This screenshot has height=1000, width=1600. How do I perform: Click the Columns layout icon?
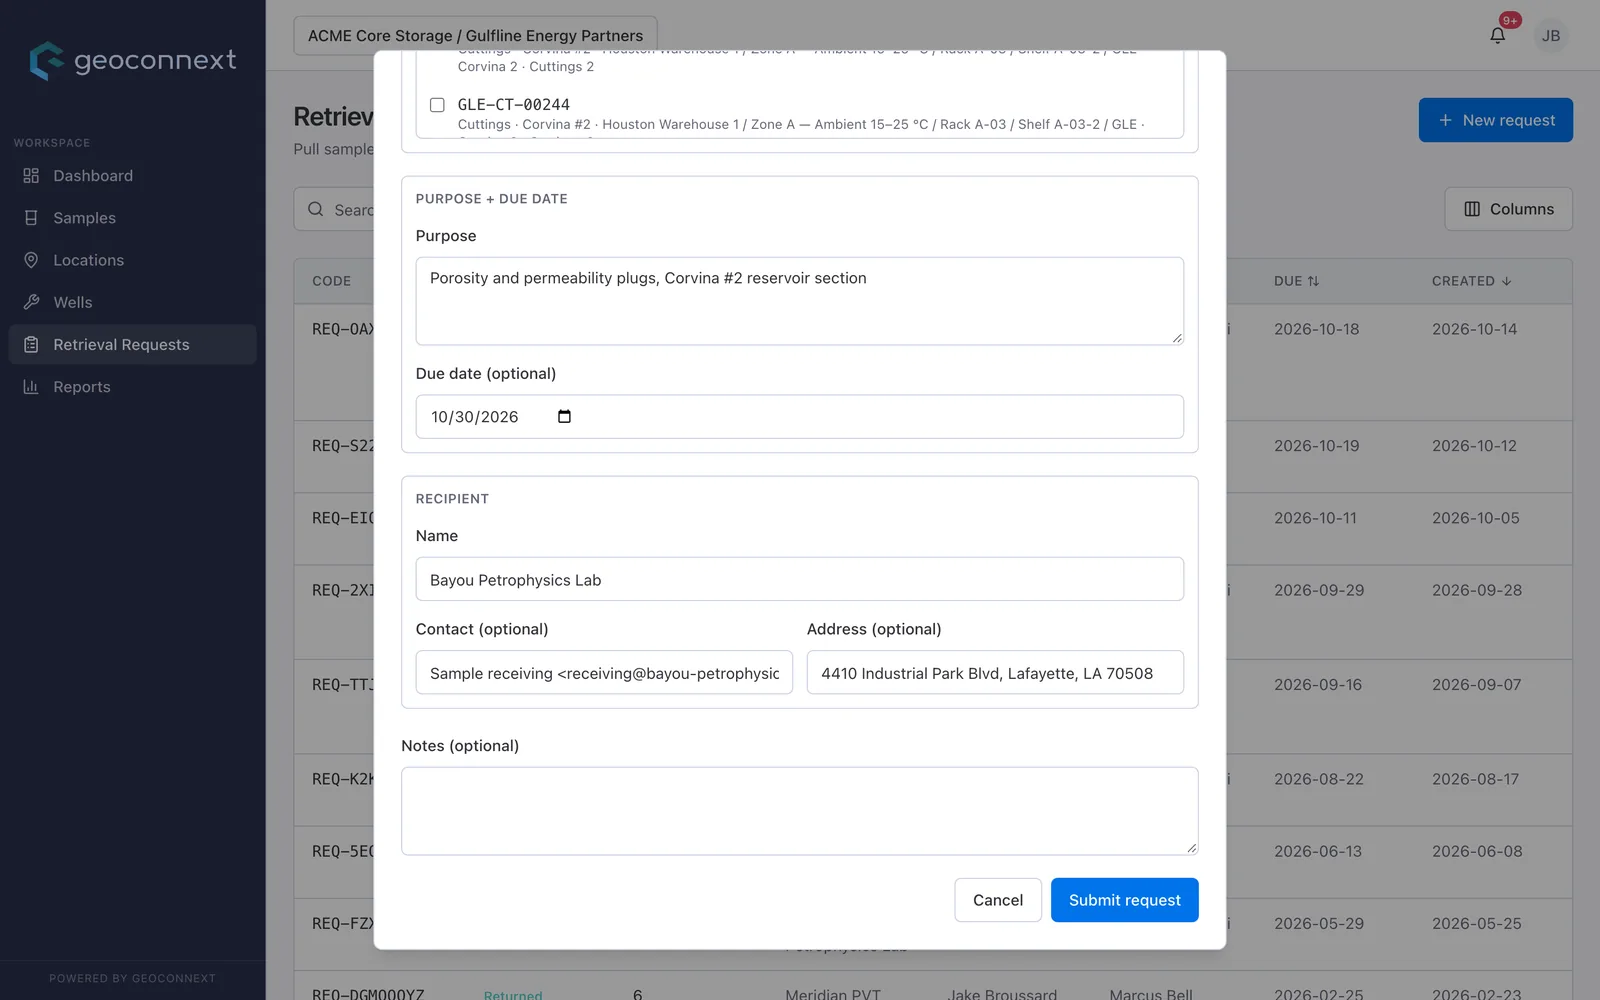(1472, 209)
